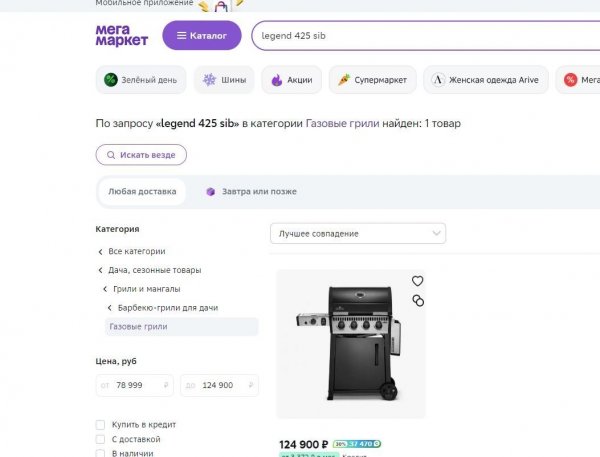The height and width of the screenshot is (457, 600).
Task: Select the Любая доставка tab
Action: [x=141, y=191]
